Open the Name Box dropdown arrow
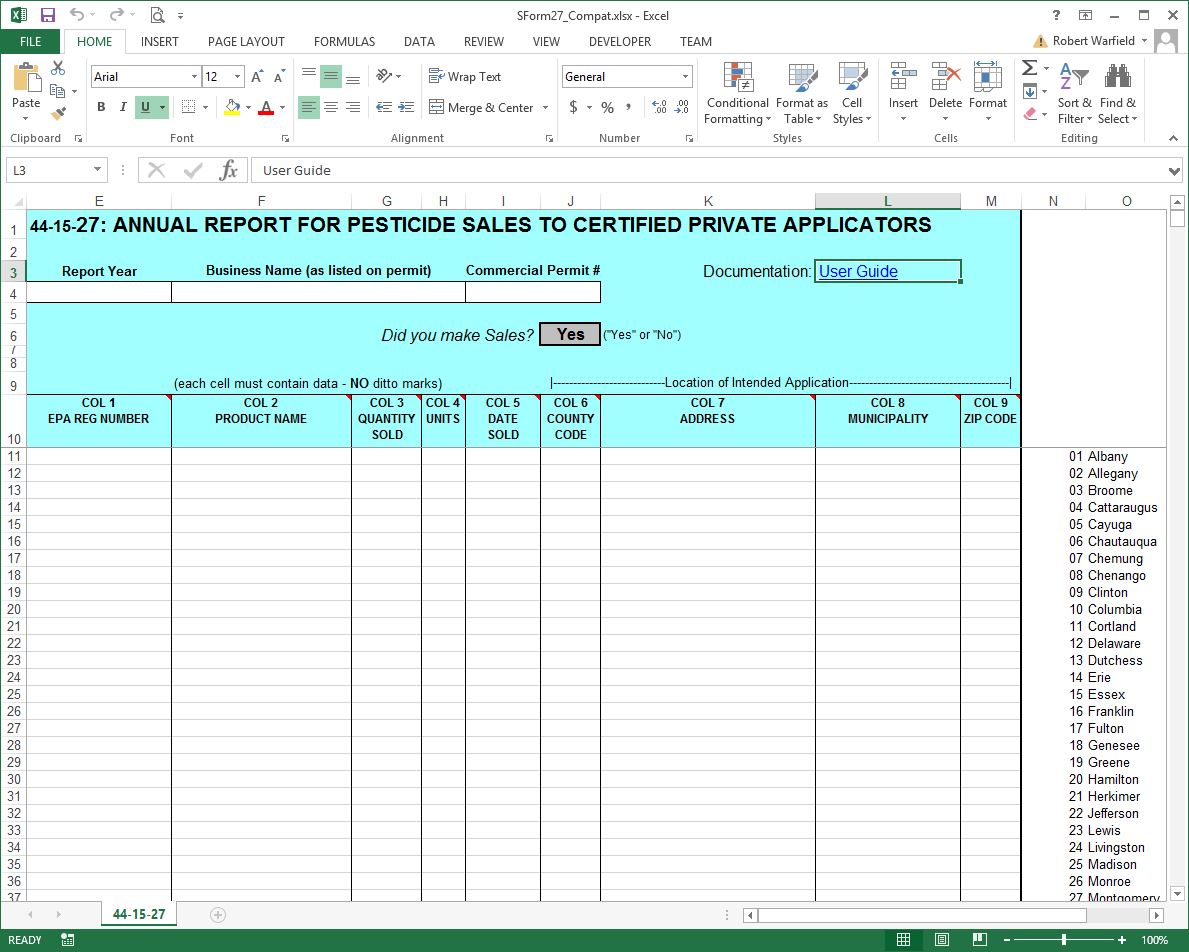Viewport: 1189px width, 952px height. [97, 170]
